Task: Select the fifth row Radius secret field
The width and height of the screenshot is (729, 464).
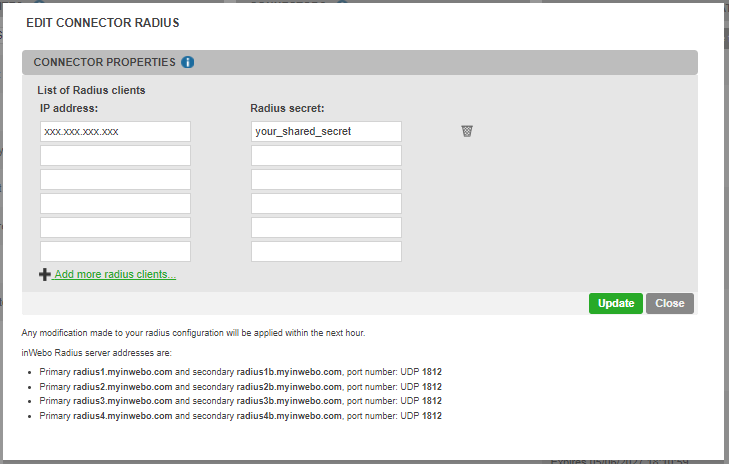Action: click(x=326, y=227)
